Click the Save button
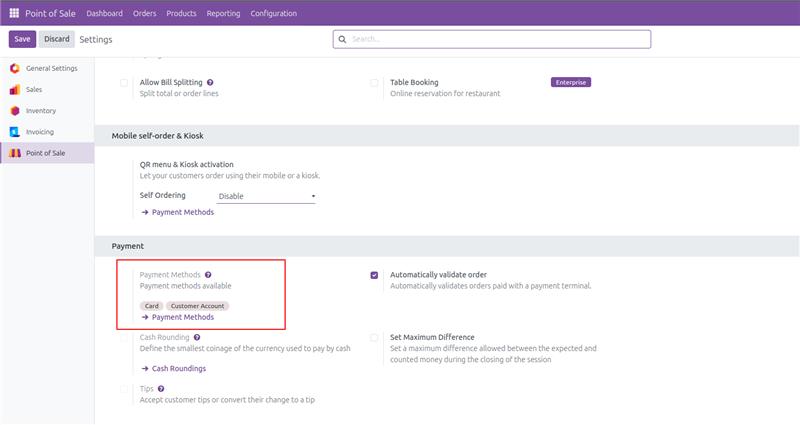Viewport: 800px width, 425px height. point(22,39)
